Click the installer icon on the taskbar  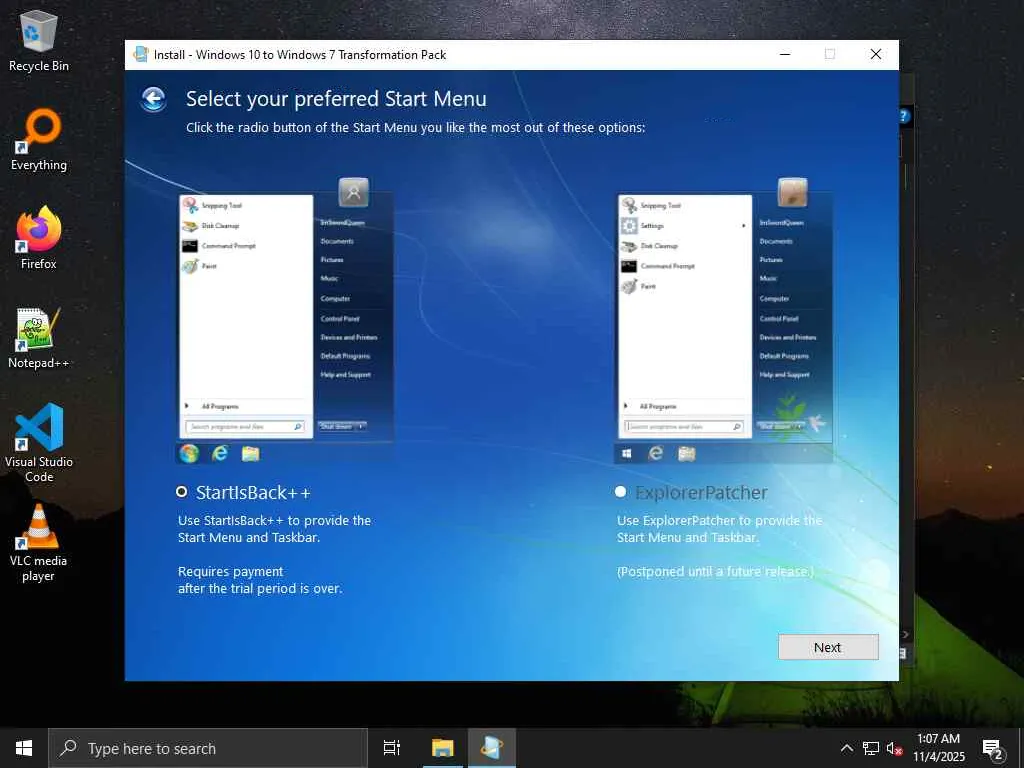(x=492, y=748)
